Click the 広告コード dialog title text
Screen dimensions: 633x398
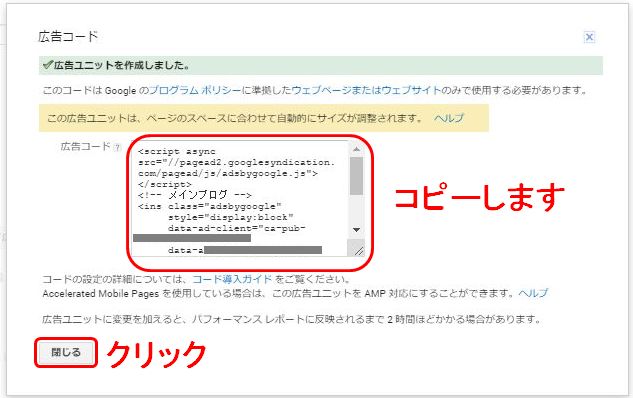pyautogui.click(x=68, y=37)
